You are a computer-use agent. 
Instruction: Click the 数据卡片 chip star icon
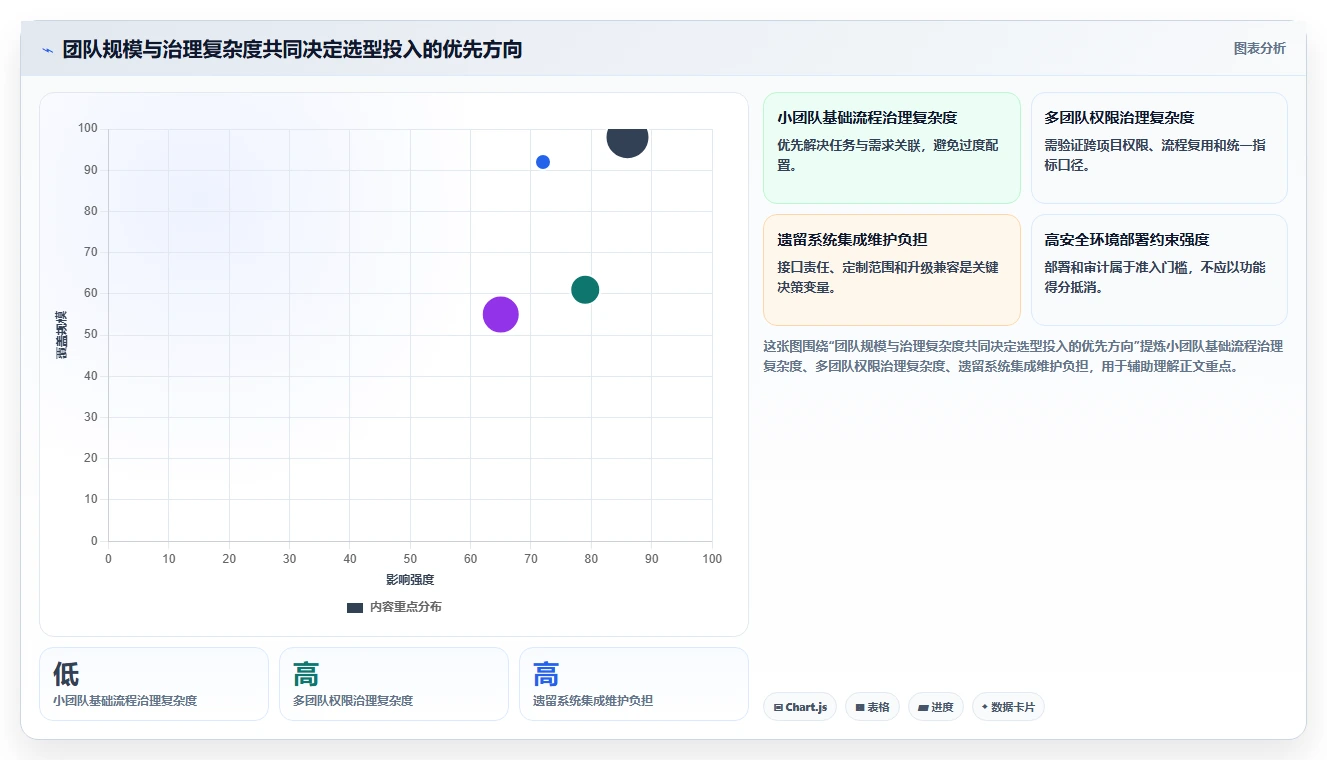(985, 707)
